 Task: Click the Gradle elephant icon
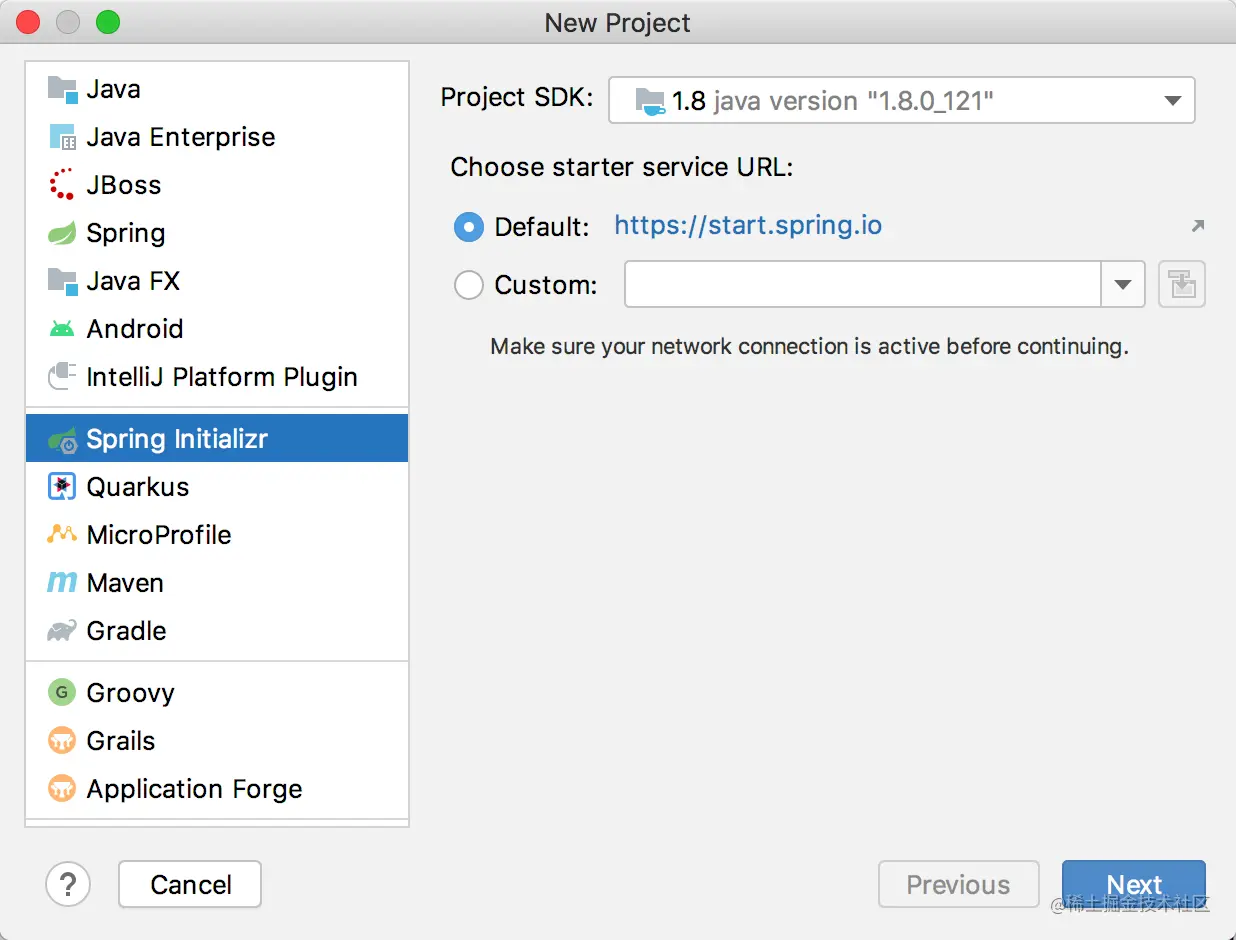(62, 631)
